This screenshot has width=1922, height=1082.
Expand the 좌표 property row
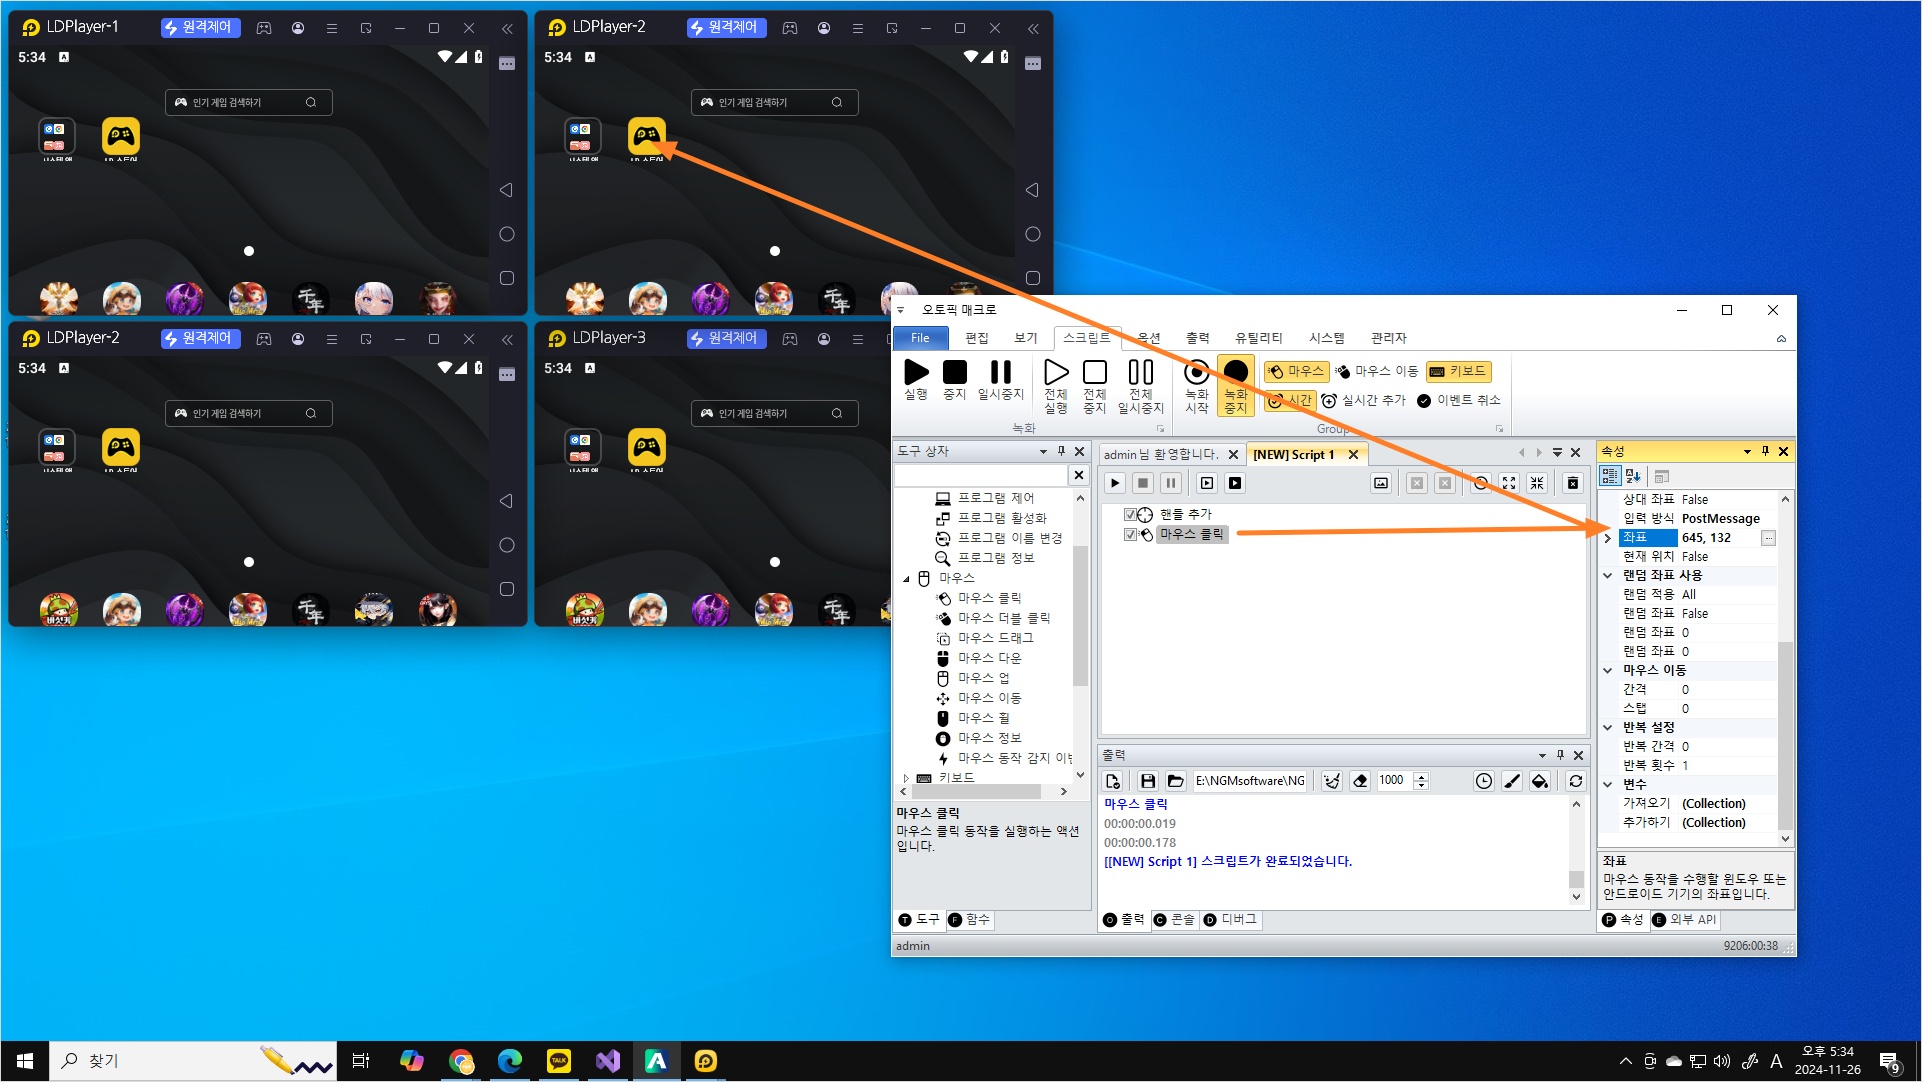coord(1608,538)
